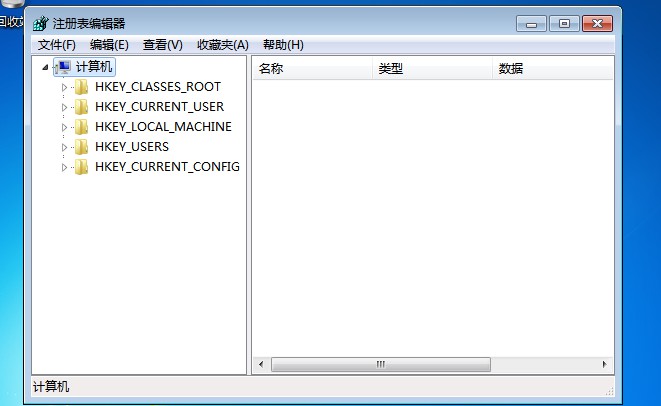Click the HKEY_USERS folder icon

tap(81, 147)
